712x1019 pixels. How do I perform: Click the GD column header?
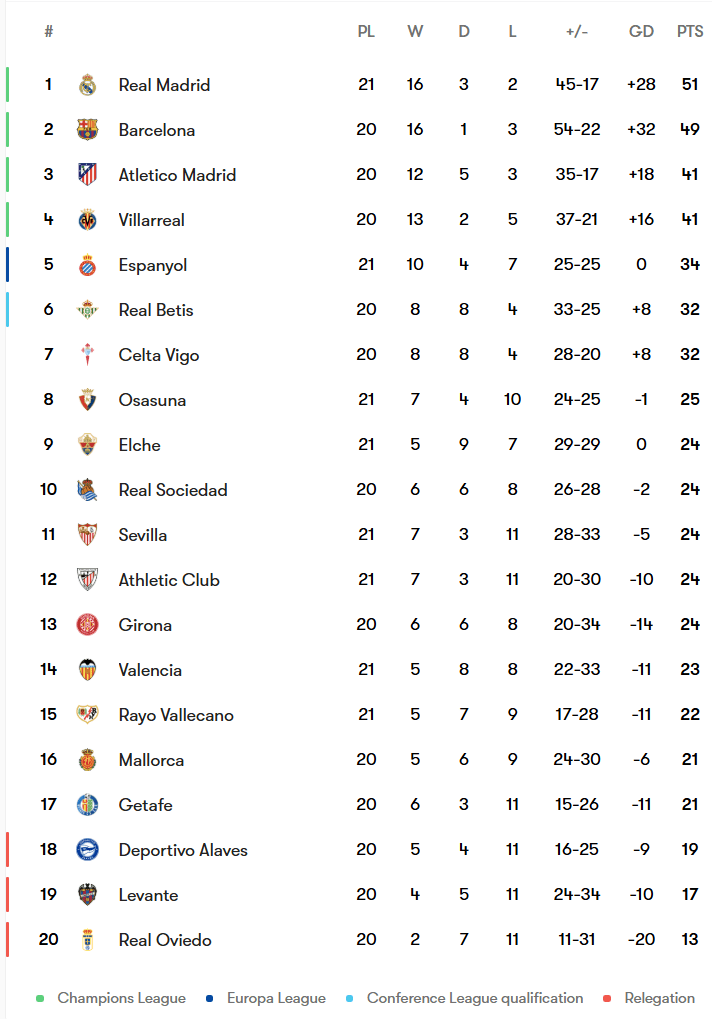pos(641,32)
